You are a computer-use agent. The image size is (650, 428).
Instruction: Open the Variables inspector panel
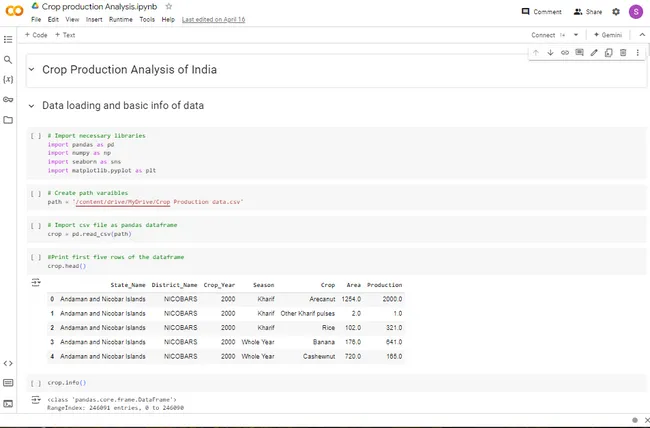8,79
